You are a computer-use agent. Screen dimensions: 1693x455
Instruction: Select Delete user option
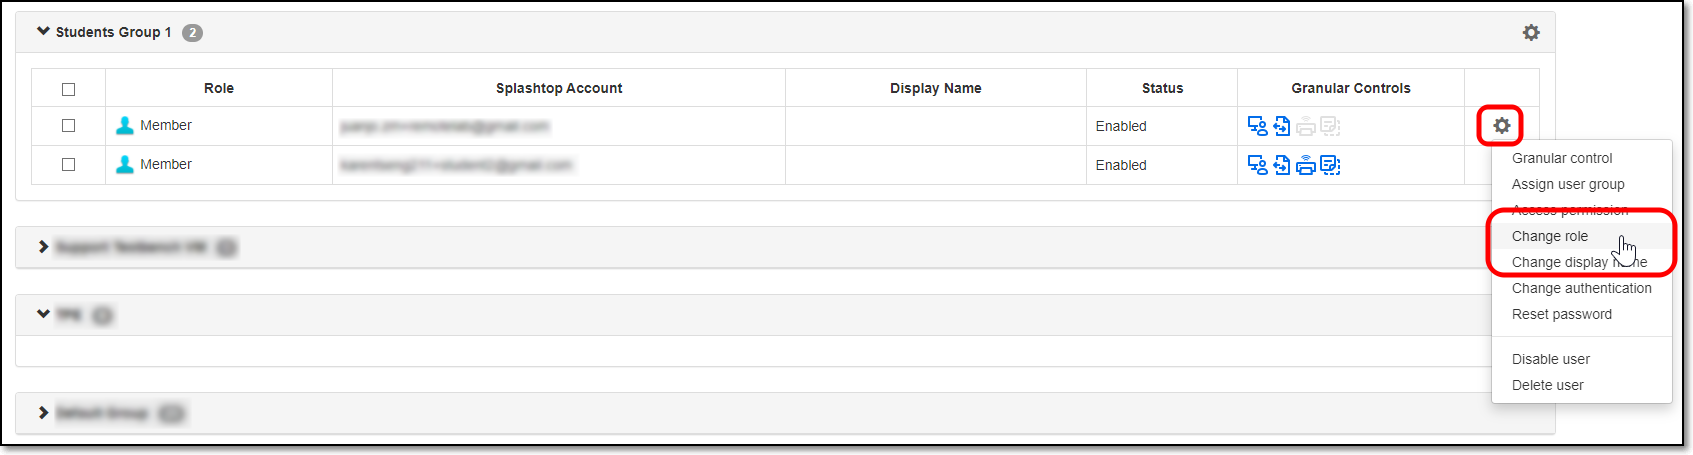pos(1547,385)
